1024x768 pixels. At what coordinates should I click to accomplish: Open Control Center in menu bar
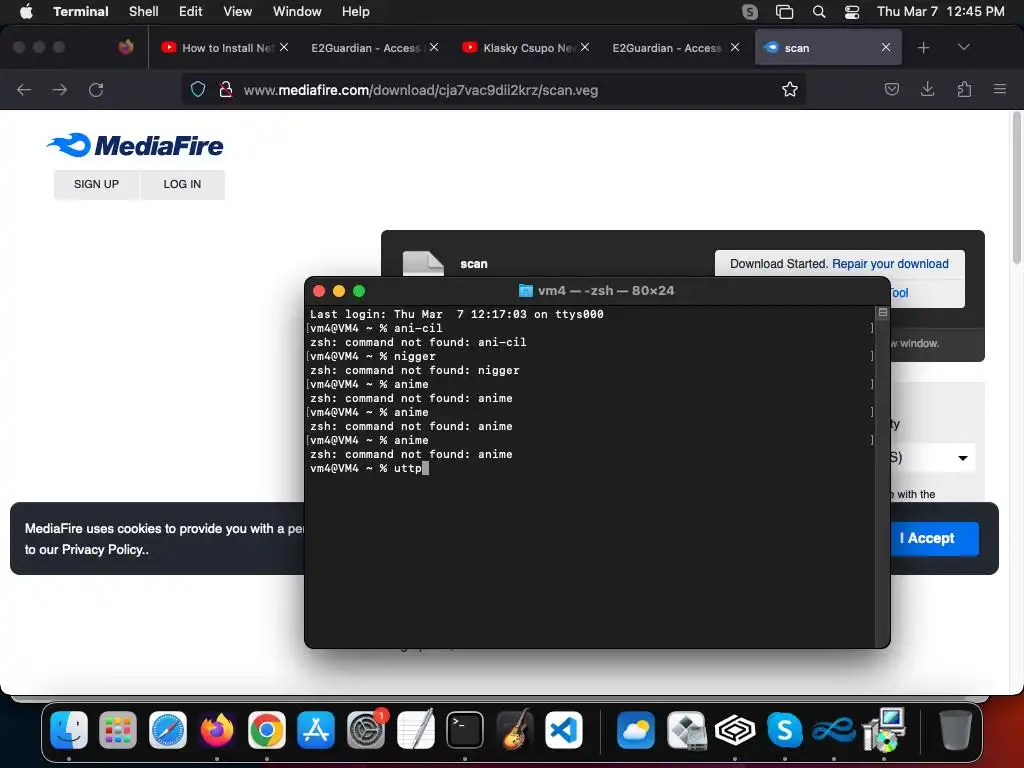point(852,12)
